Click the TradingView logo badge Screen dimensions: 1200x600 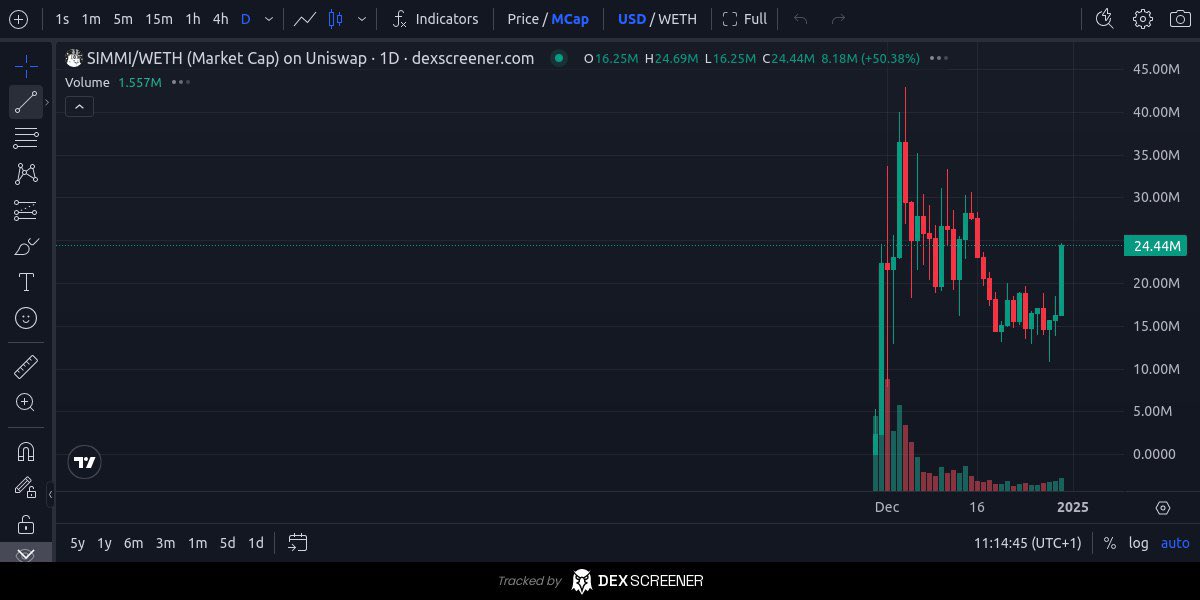[x=85, y=462]
